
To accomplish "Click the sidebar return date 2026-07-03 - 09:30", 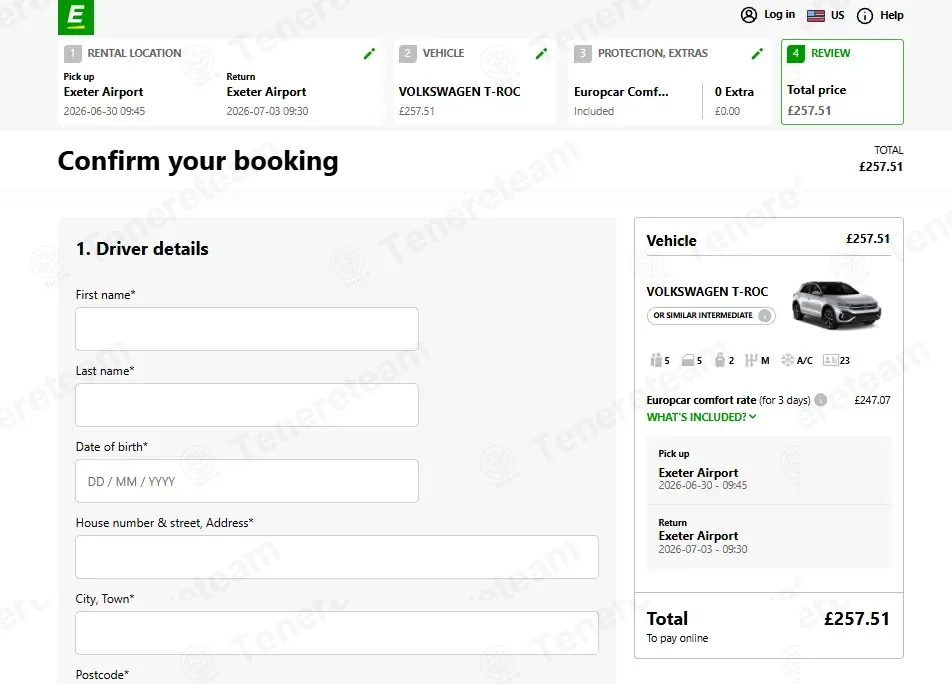I will [x=702, y=549].
